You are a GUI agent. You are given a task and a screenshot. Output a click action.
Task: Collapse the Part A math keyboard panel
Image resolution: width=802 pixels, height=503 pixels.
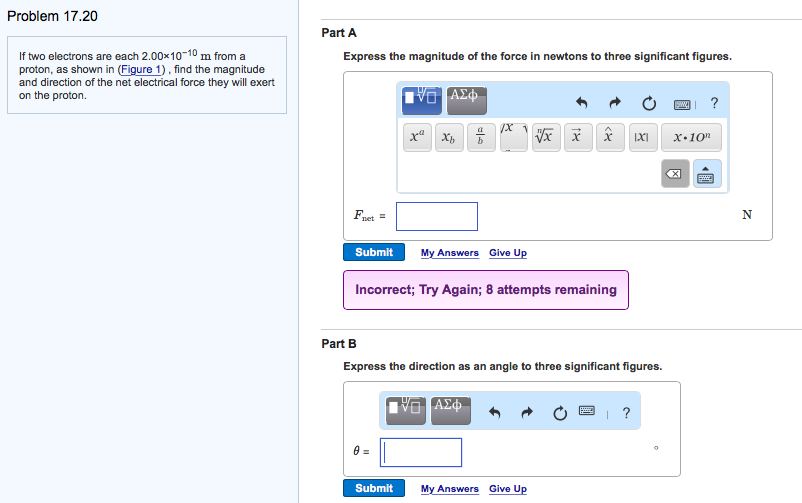(705, 174)
